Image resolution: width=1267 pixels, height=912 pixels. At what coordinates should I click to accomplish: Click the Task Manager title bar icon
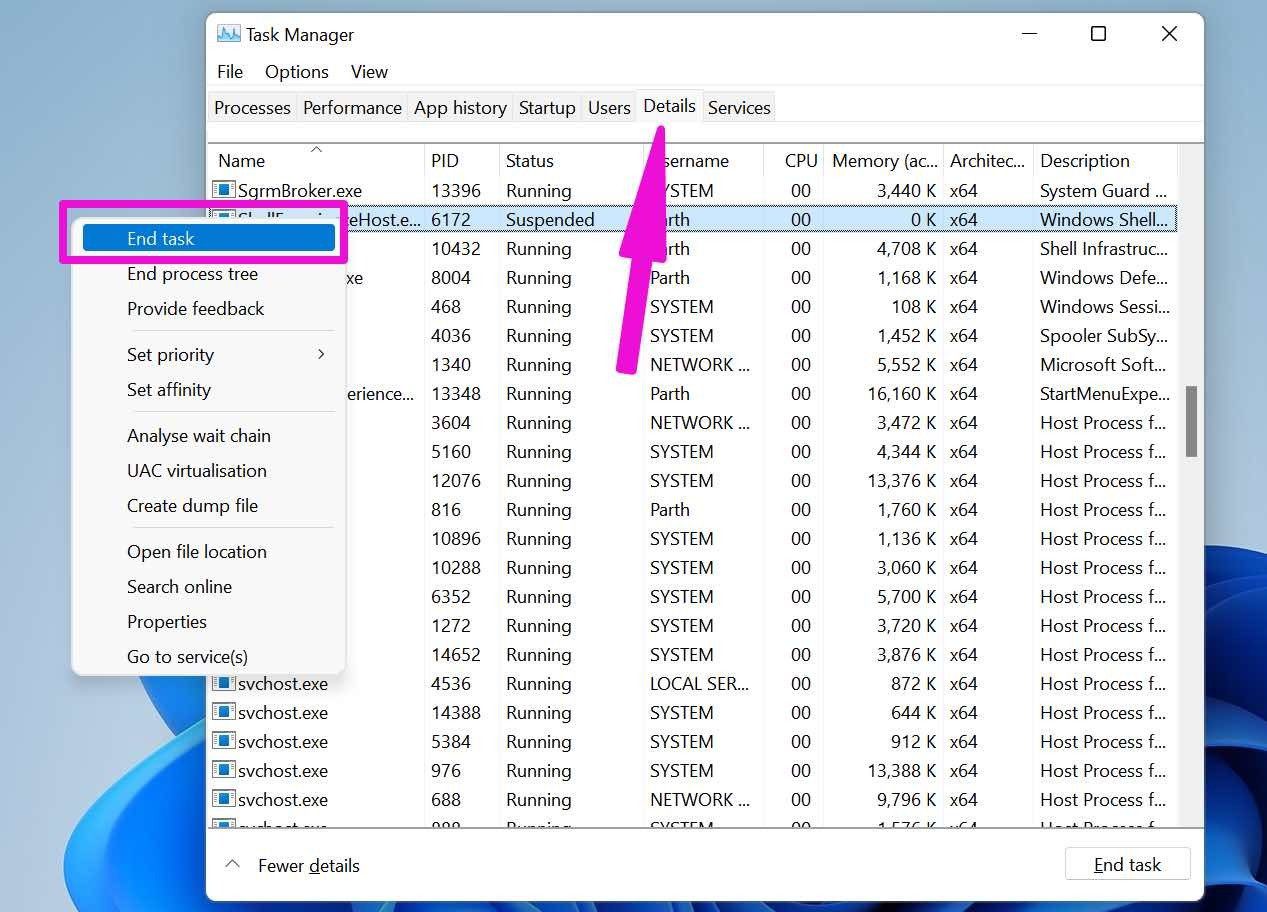tap(229, 34)
